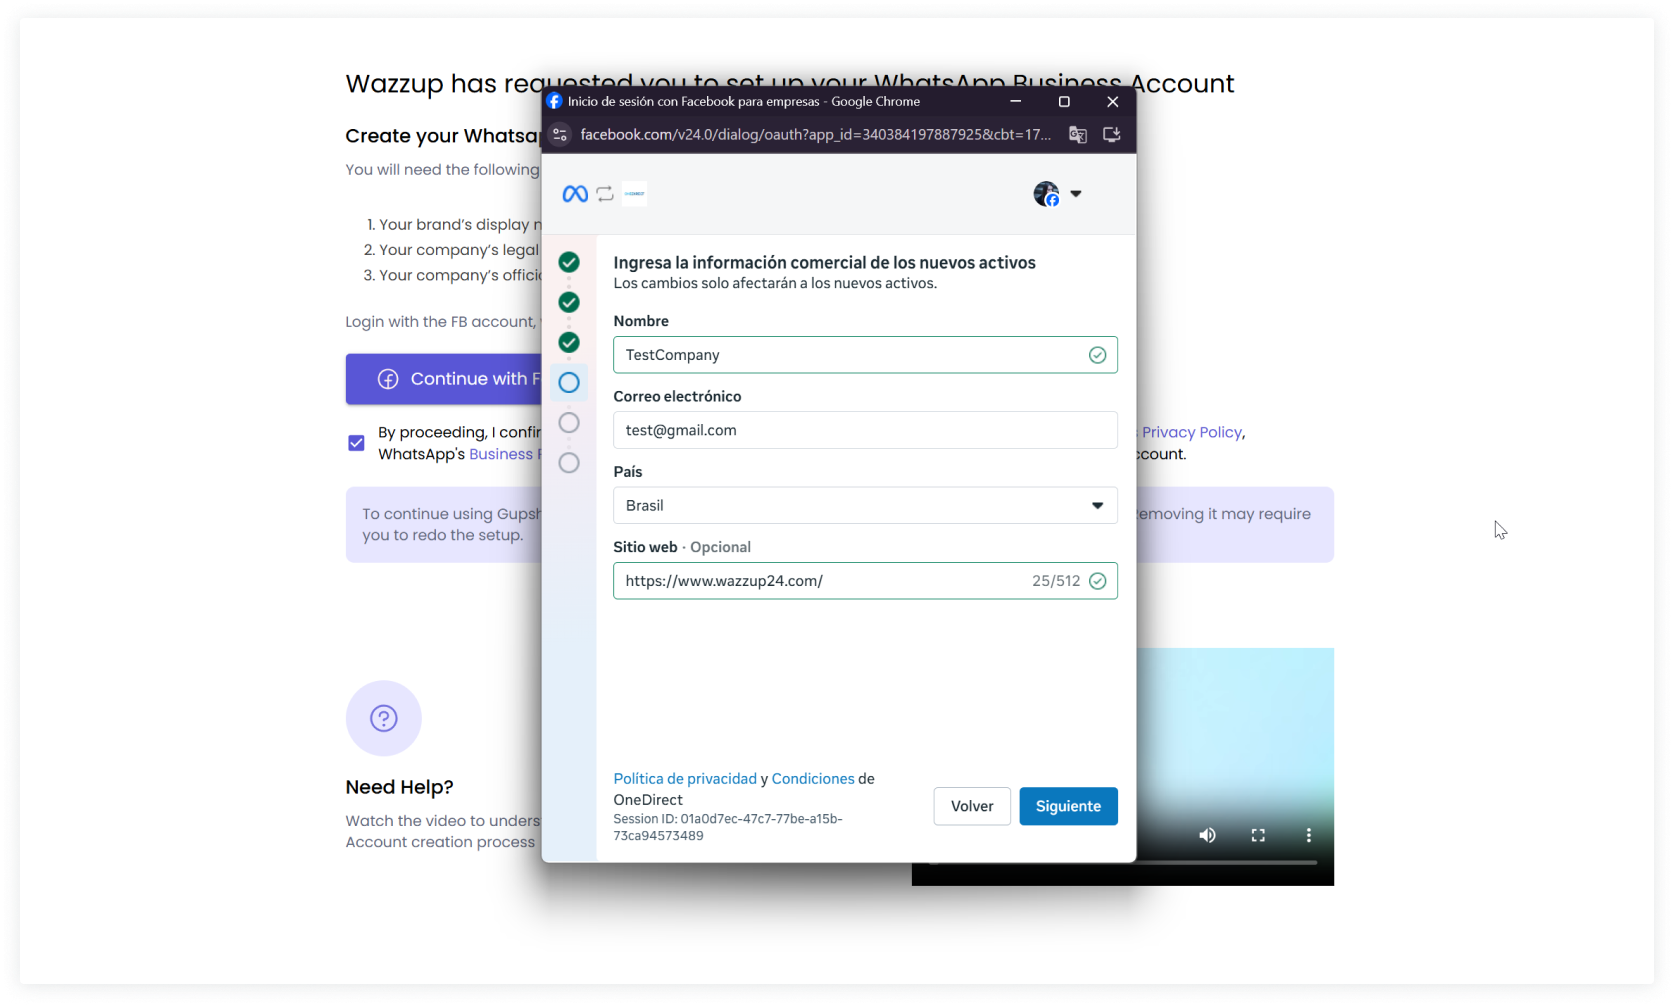Mute the help video volume icon
The width and height of the screenshot is (1674, 1006).
pos(1208,835)
